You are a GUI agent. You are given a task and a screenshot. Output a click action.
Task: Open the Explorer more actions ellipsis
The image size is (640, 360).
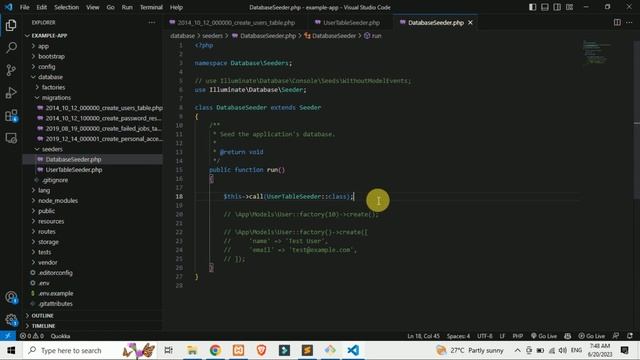(152, 22)
